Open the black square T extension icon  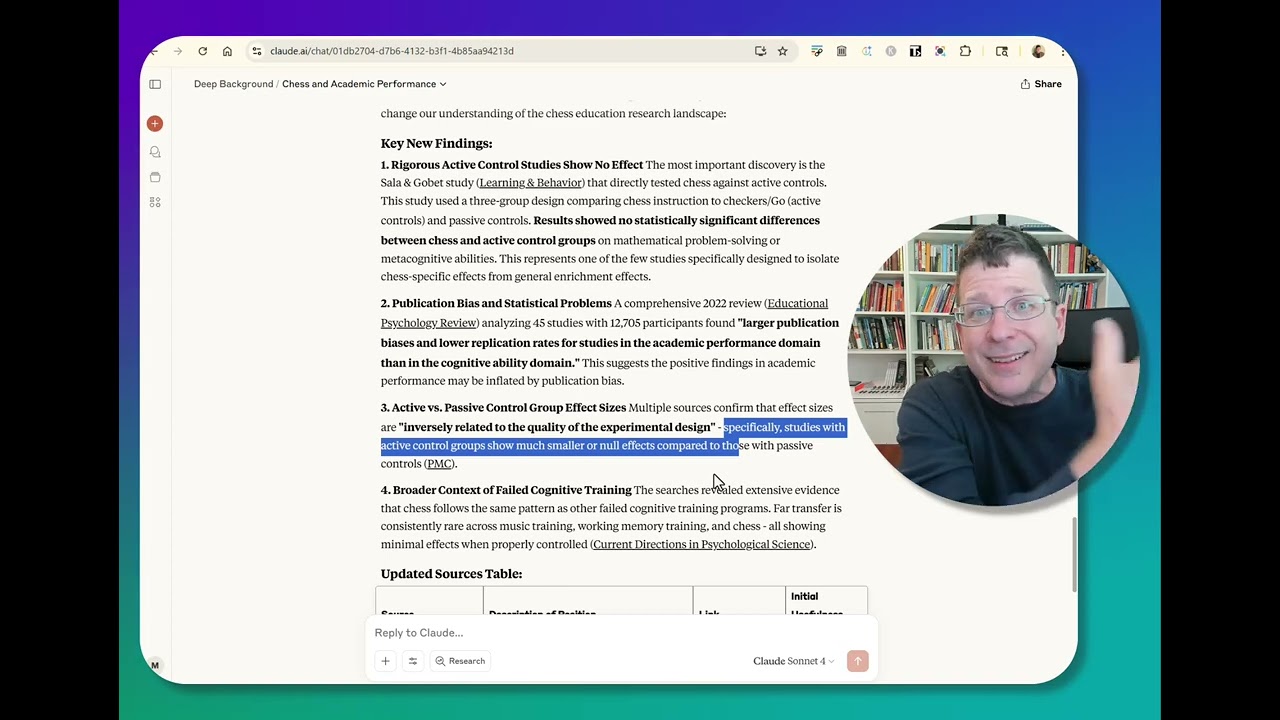(x=915, y=51)
